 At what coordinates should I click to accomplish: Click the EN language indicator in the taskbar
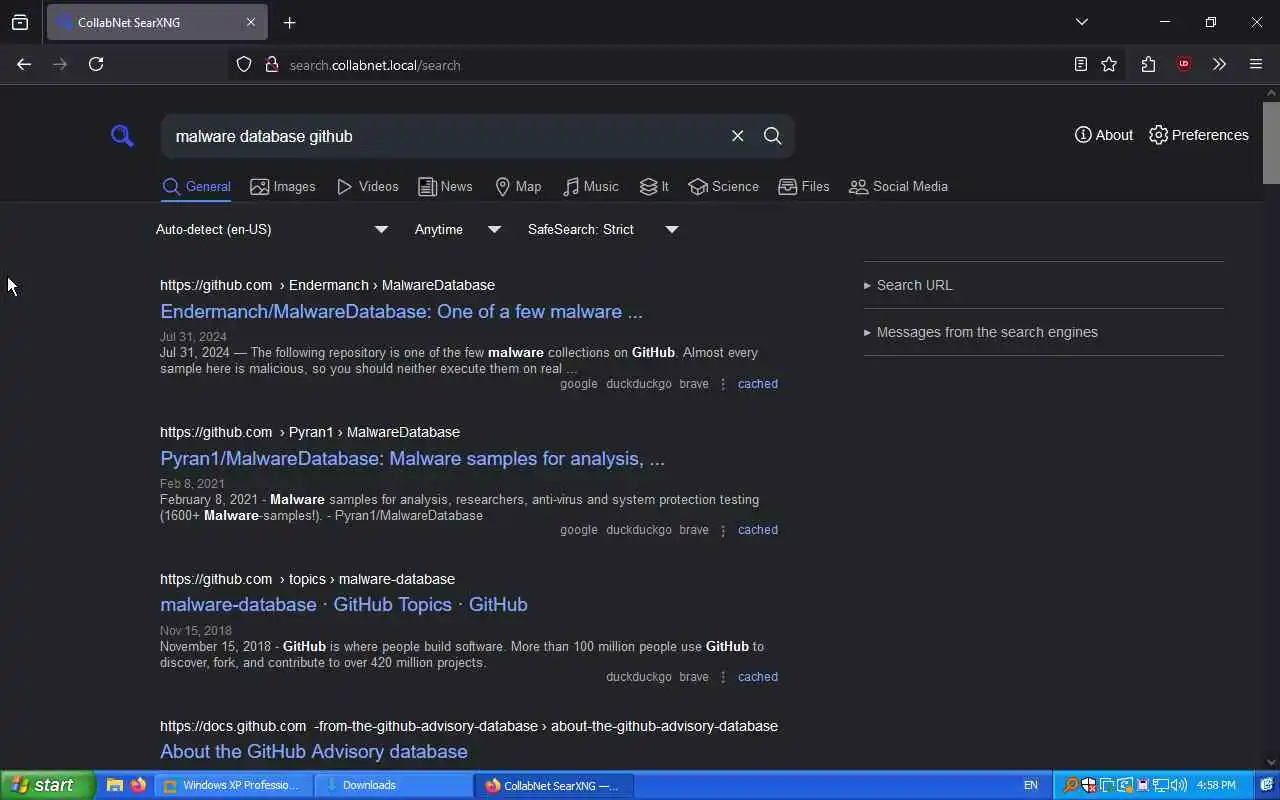pos(1031,785)
